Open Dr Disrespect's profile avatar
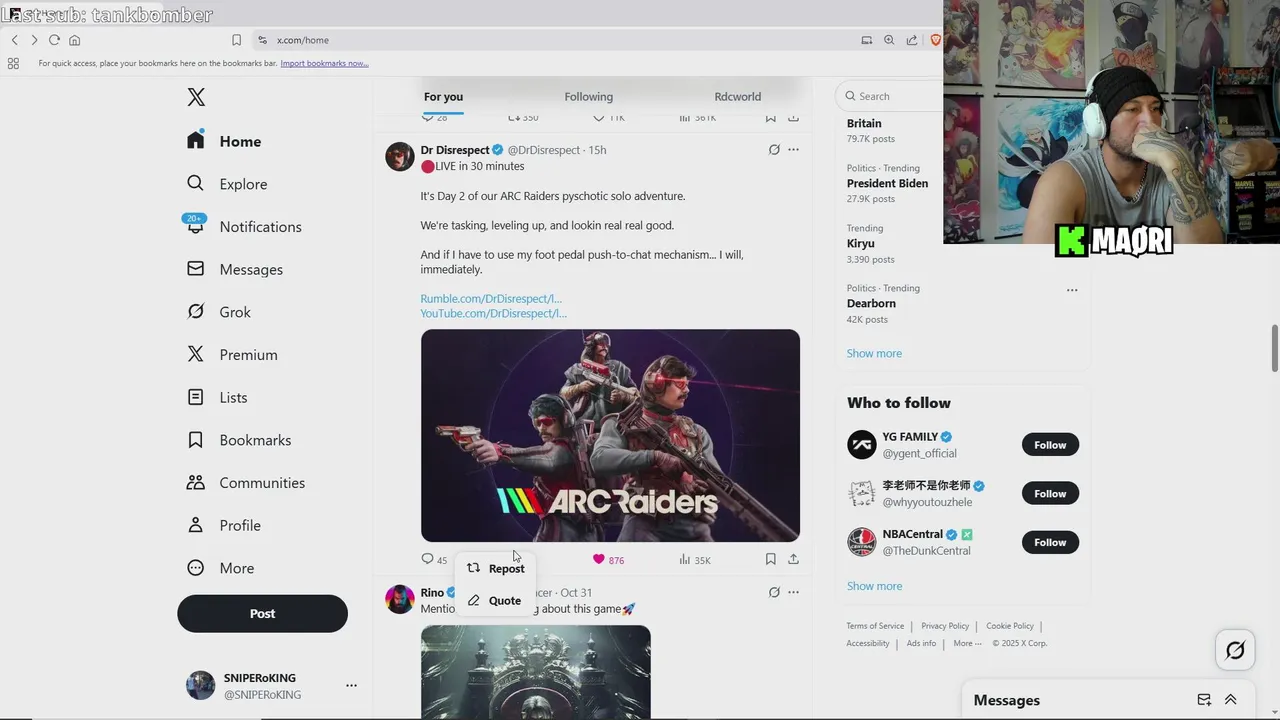The width and height of the screenshot is (1280, 720). (x=400, y=157)
